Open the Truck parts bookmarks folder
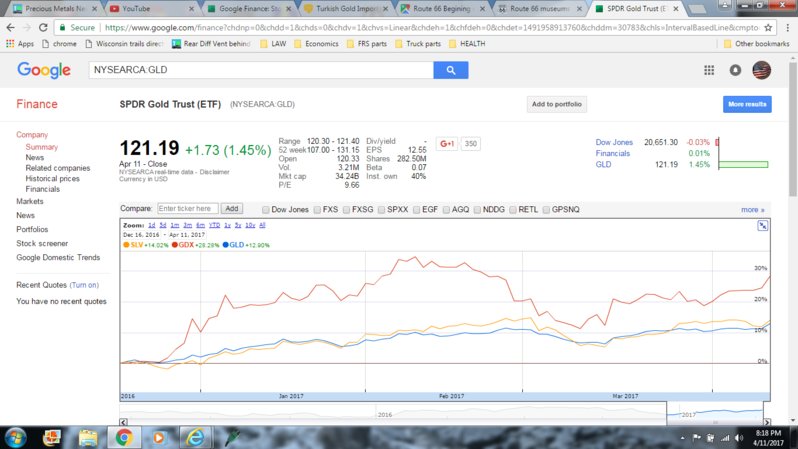This screenshot has width=798, height=449. (x=418, y=44)
